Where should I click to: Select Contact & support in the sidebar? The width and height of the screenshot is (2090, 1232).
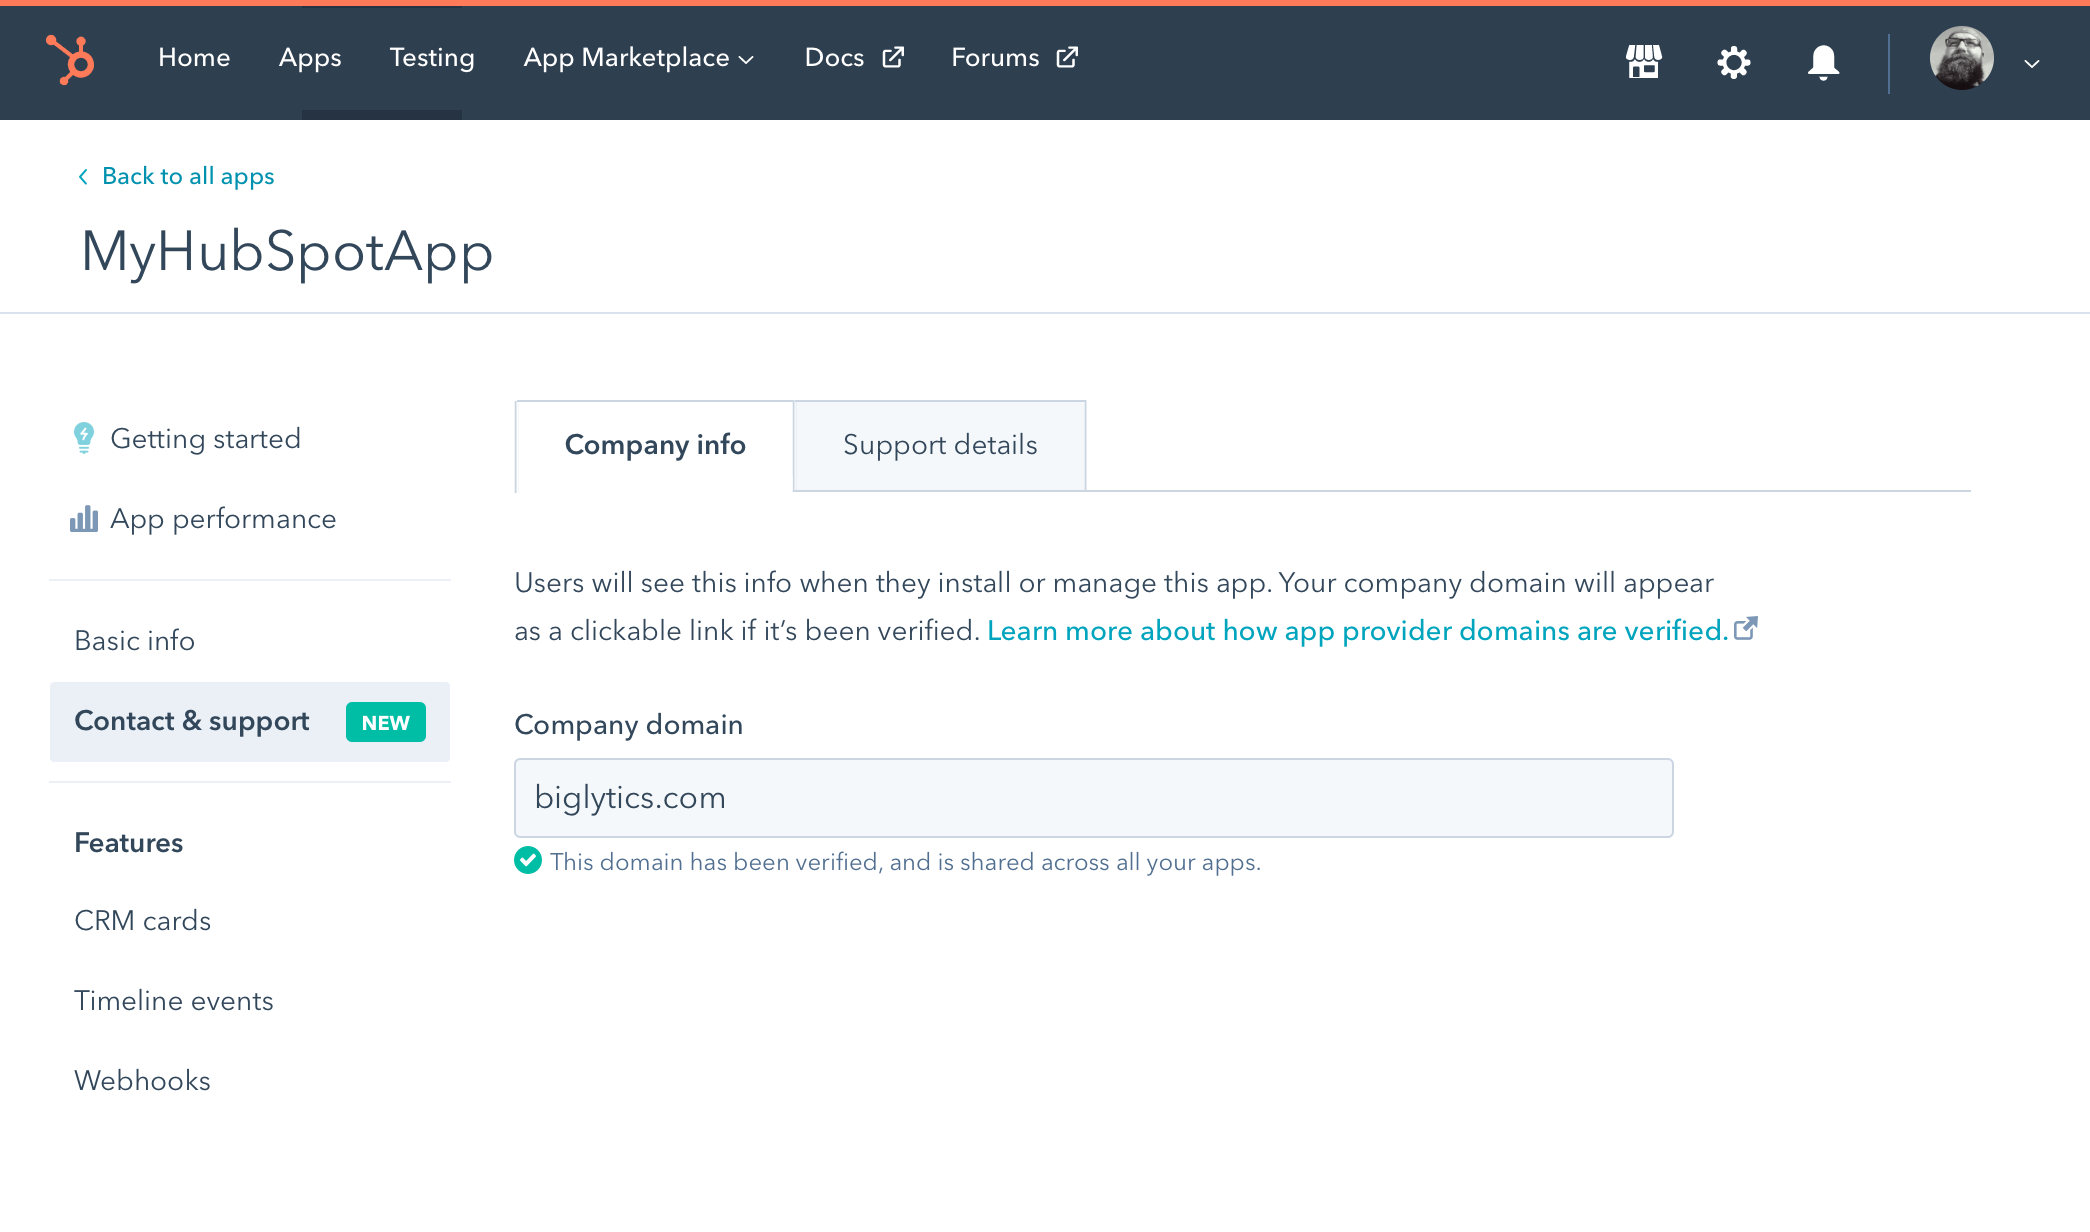coord(250,722)
